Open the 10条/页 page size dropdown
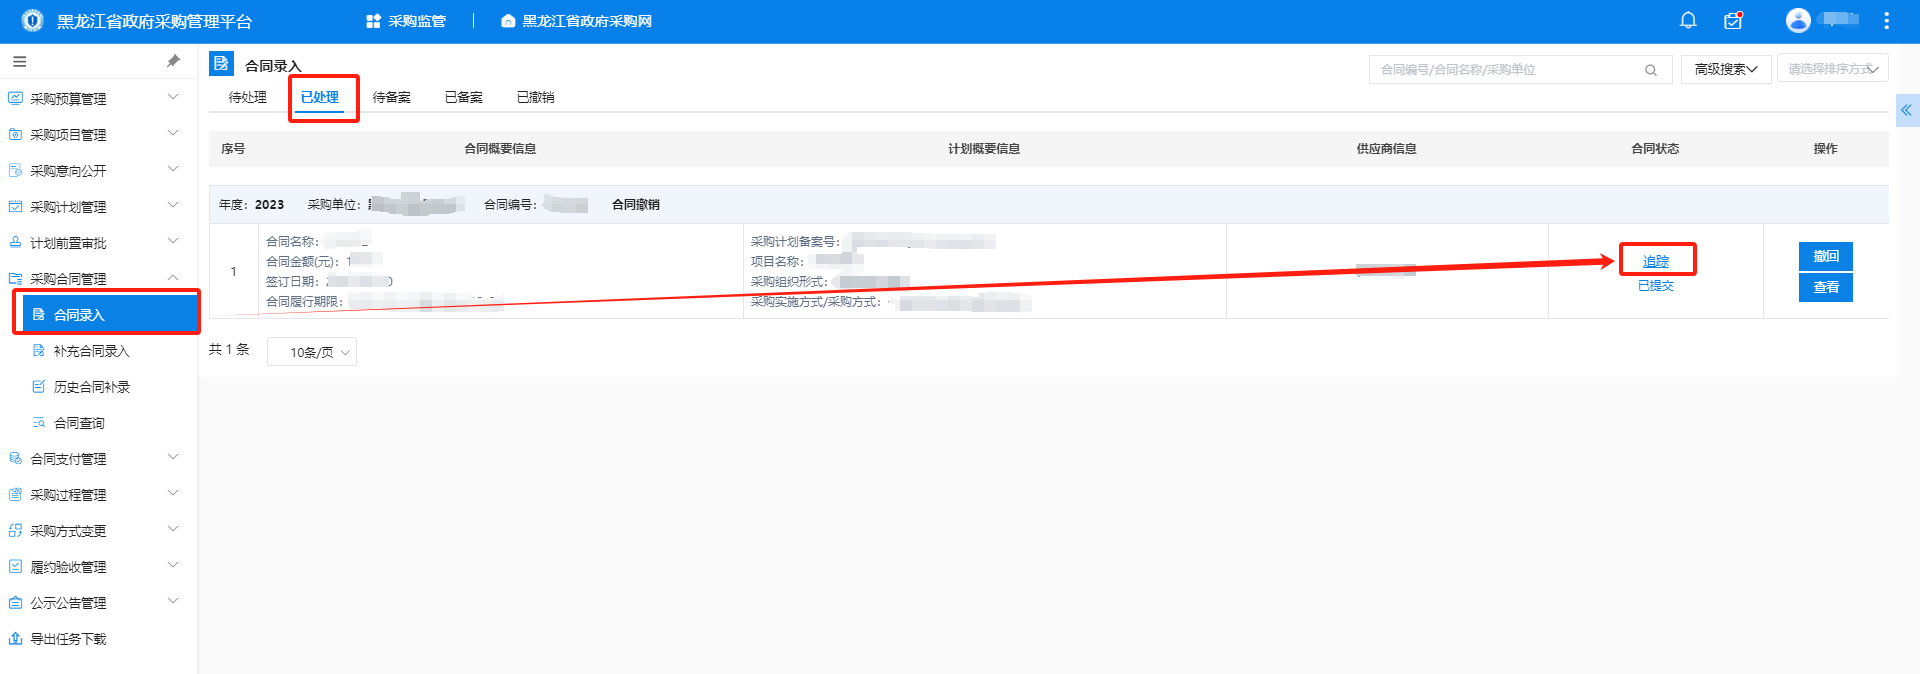This screenshot has width=1920, height=674. pos(312,352)
